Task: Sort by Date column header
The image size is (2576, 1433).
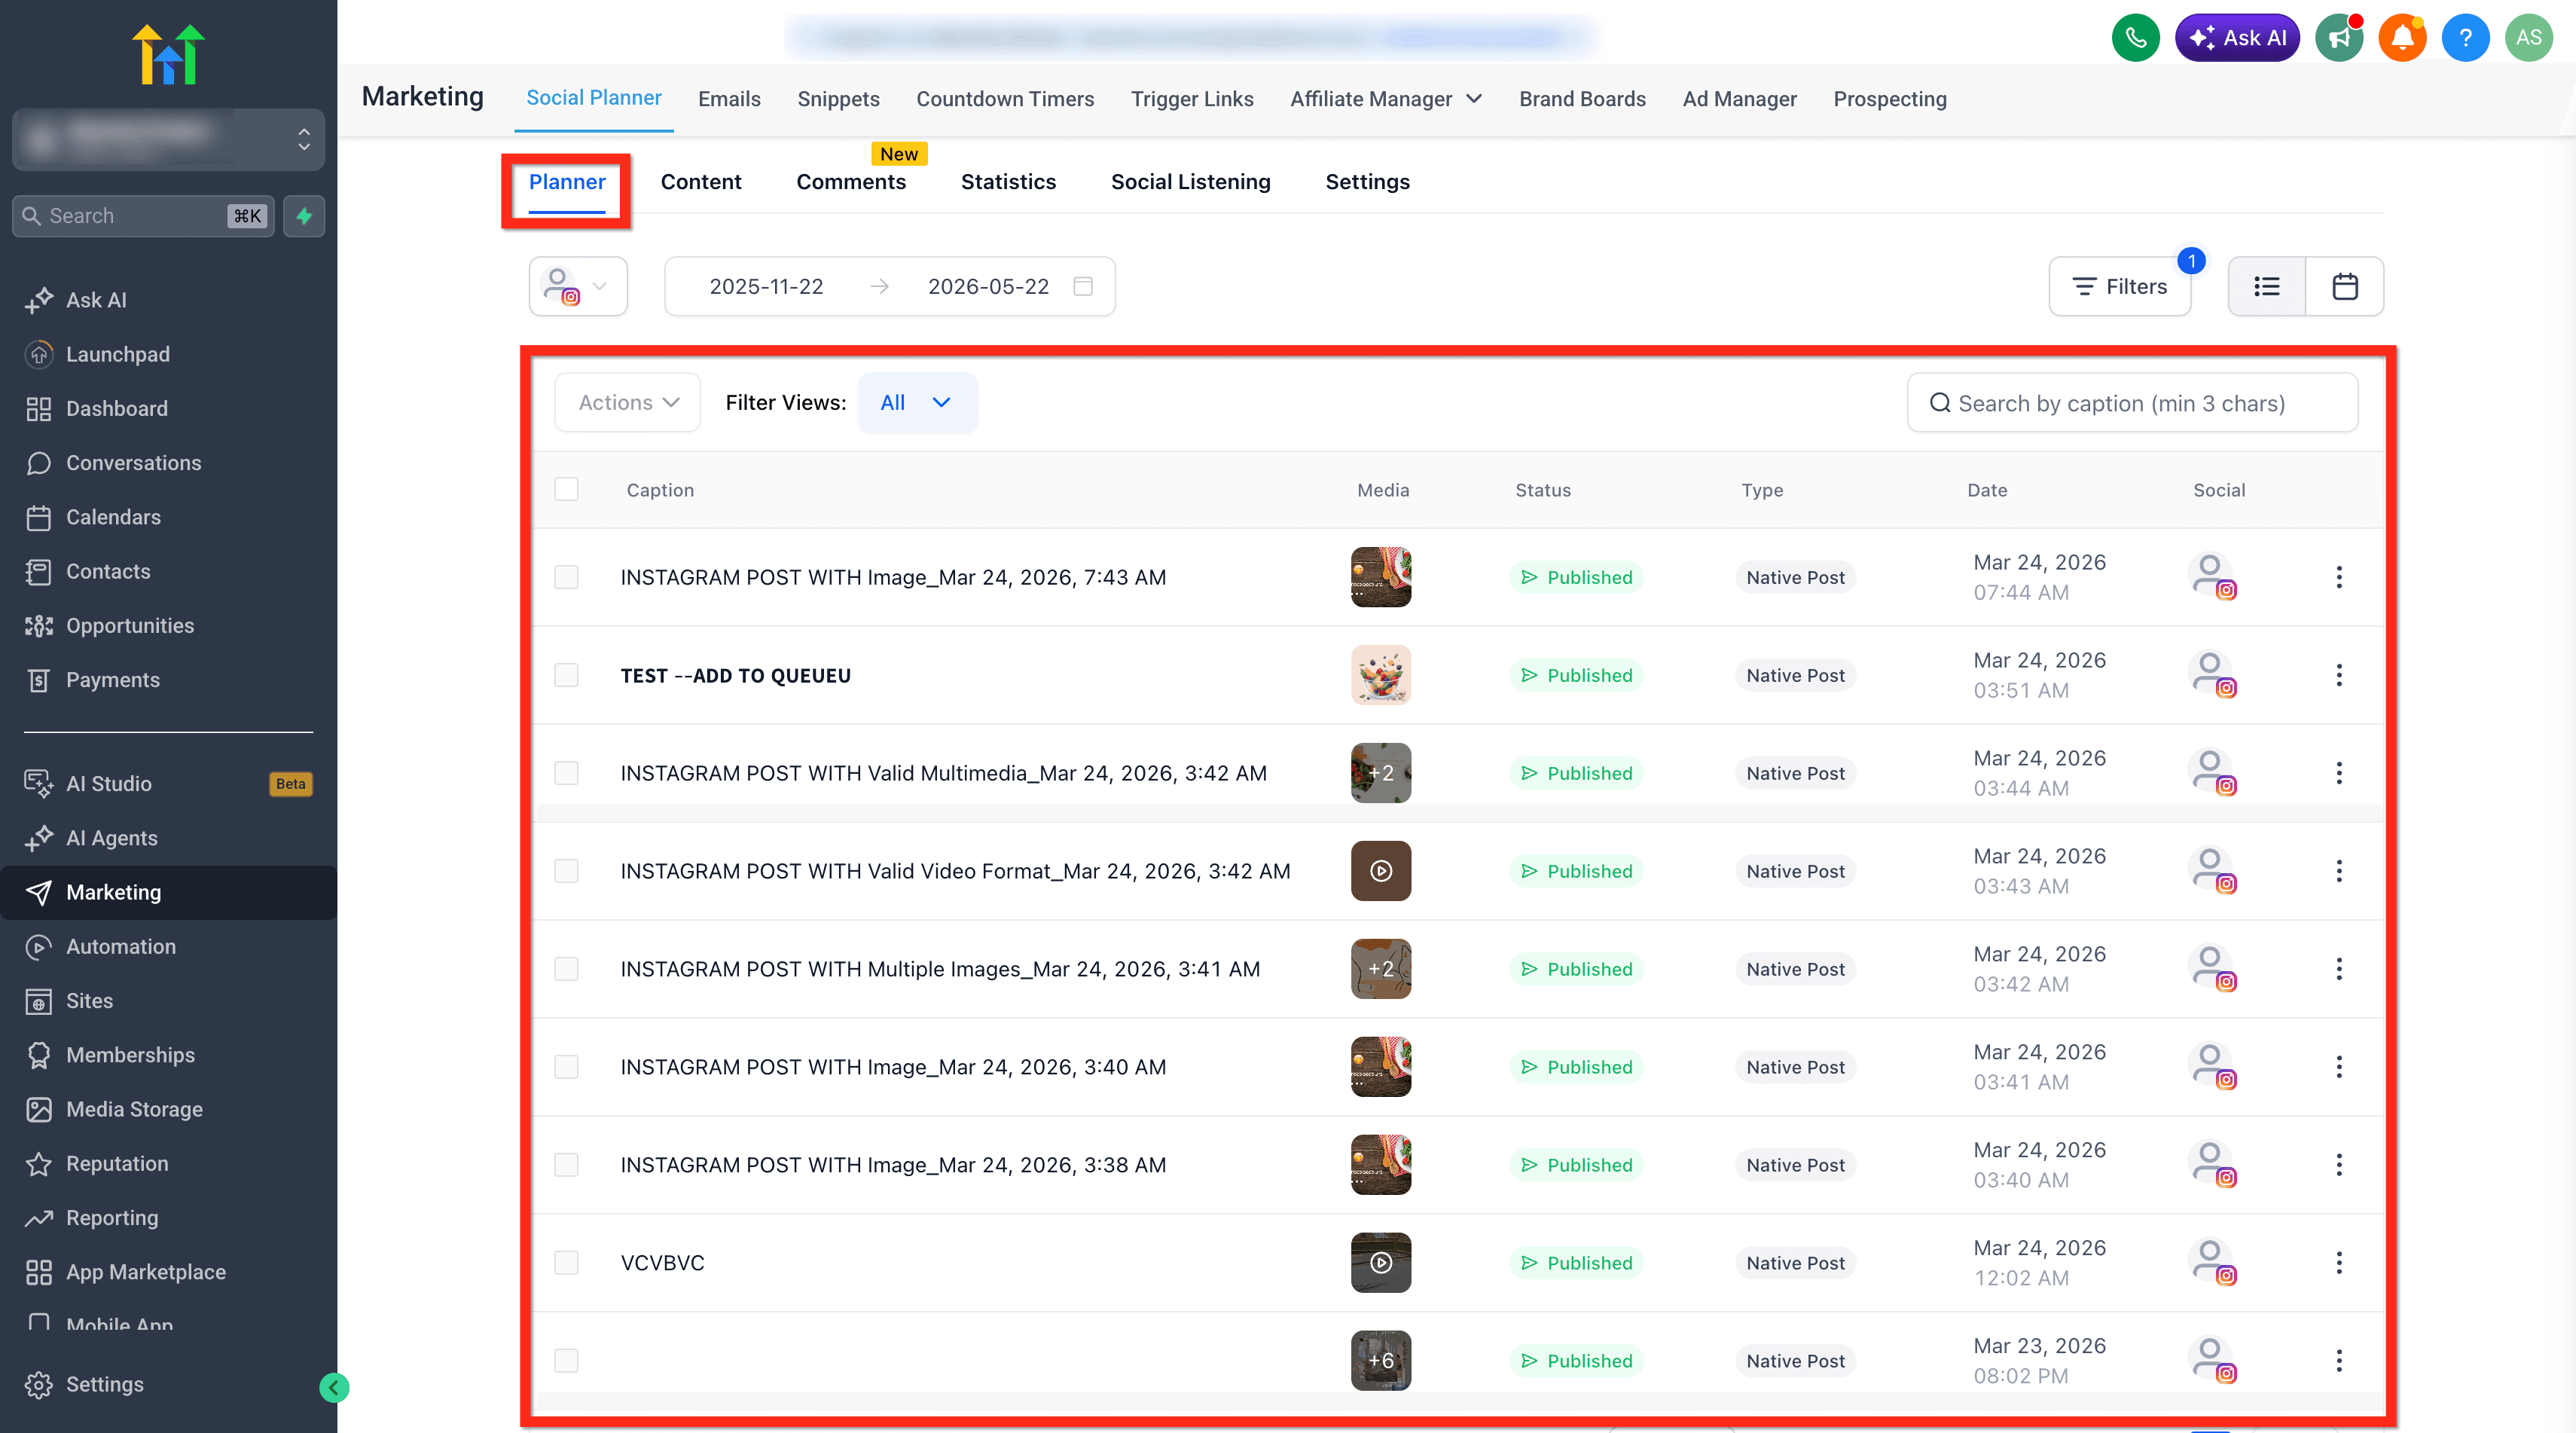Action: pos(1987,490)
